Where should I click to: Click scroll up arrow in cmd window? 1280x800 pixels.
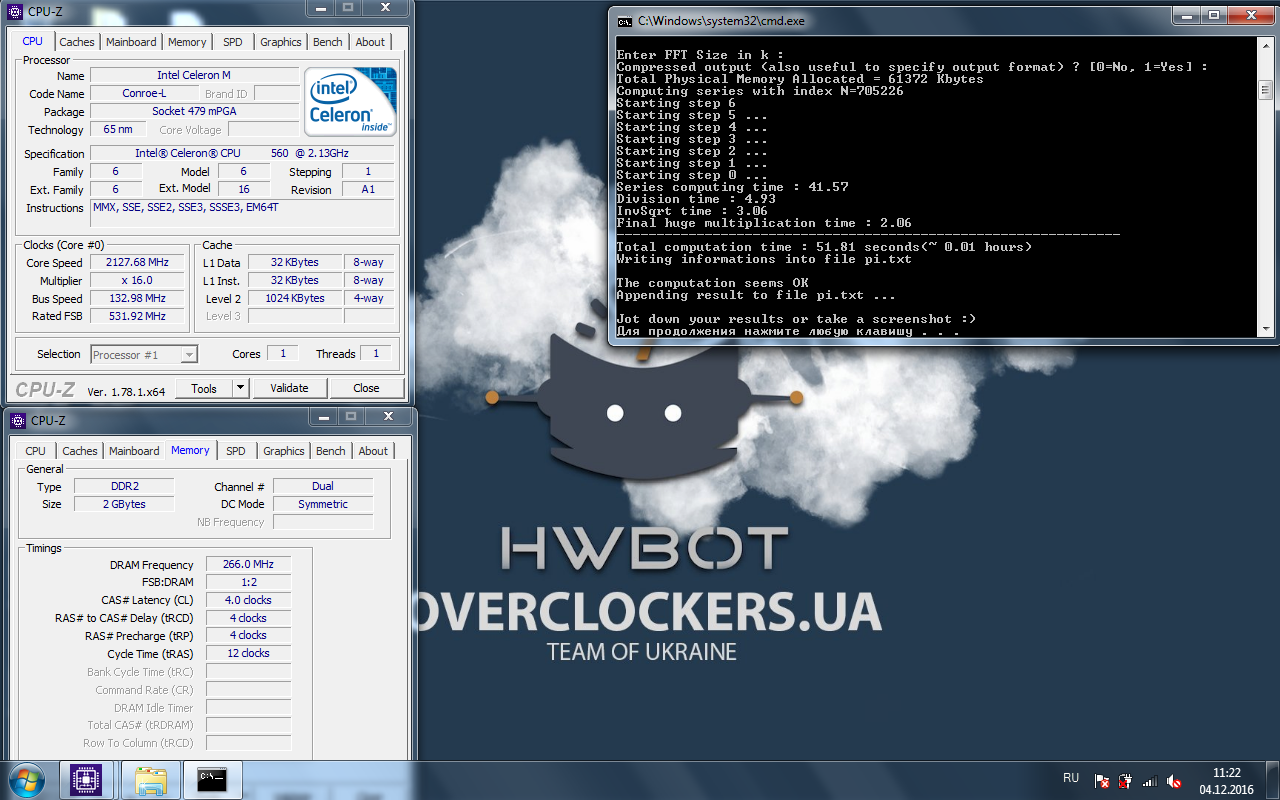1266,44
